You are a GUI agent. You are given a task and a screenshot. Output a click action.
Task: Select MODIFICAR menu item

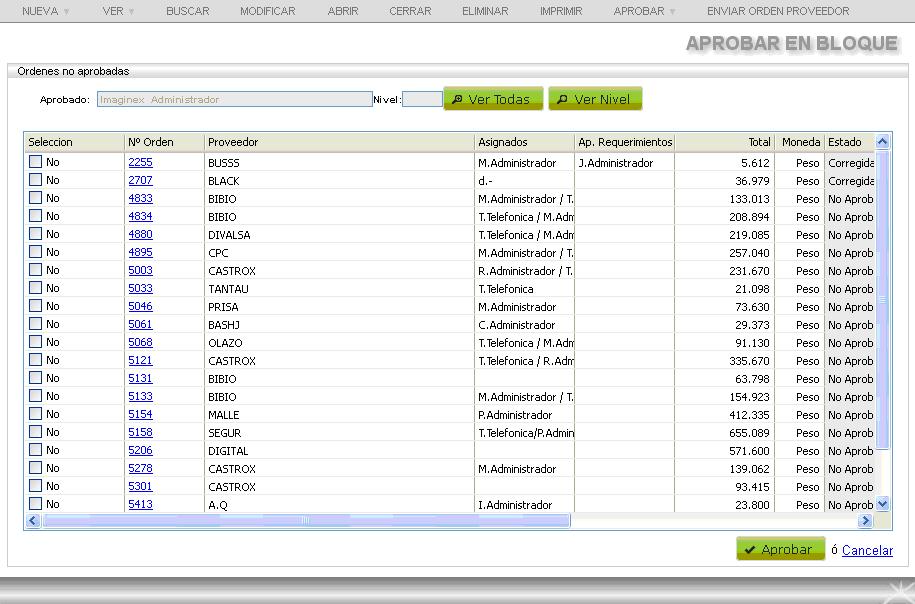[267, 11]
